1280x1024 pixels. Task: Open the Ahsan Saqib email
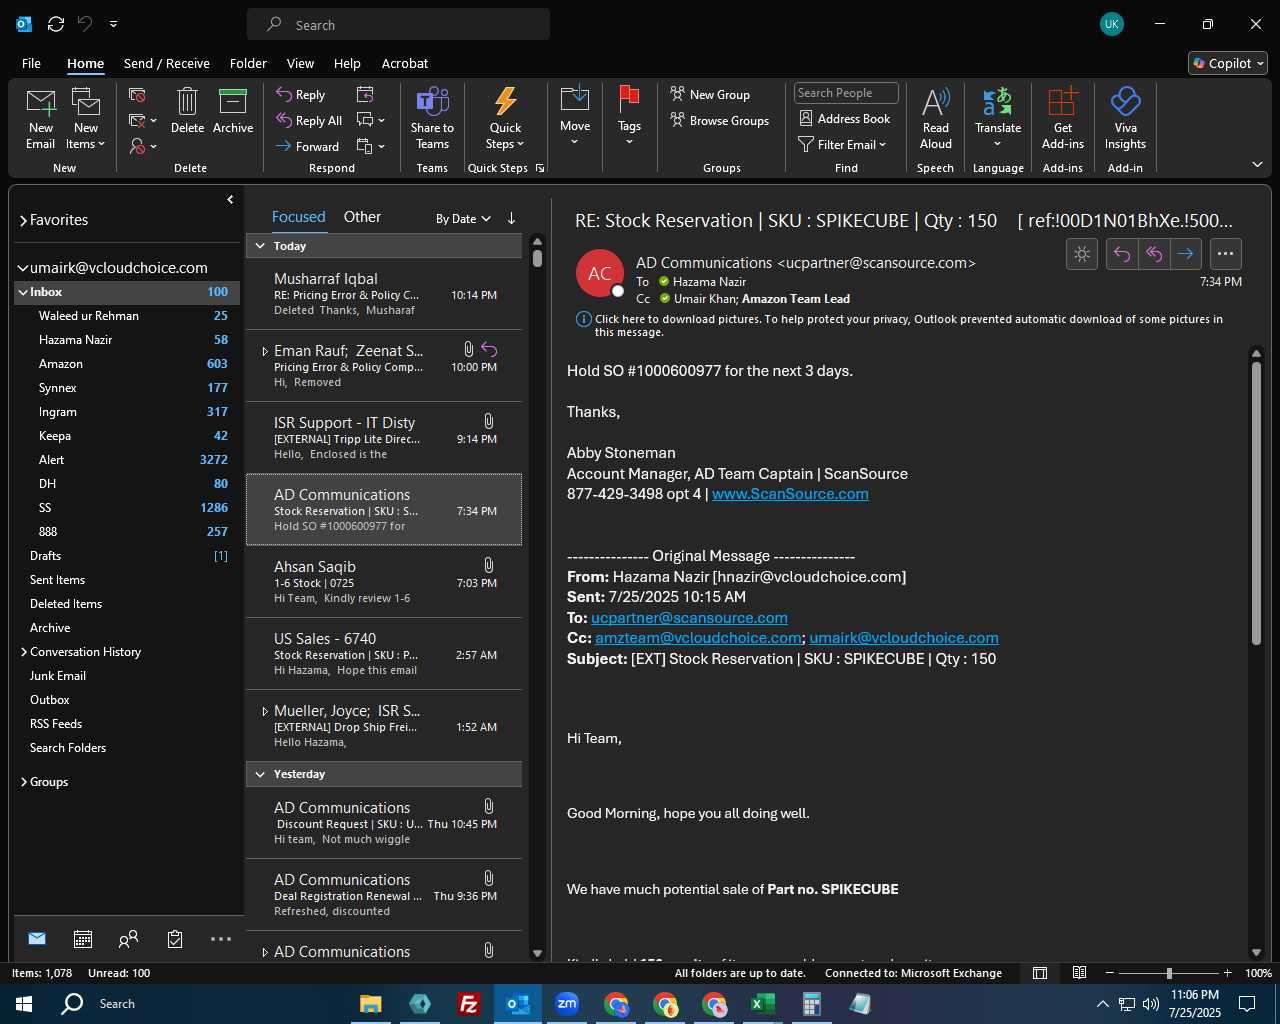pyautogui.click(x=384, y=582)
